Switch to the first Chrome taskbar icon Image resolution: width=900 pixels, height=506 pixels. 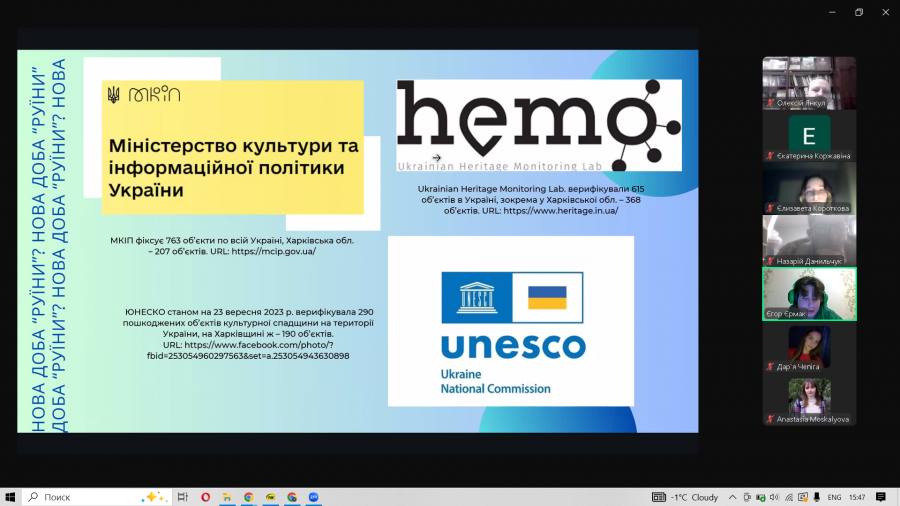point(249,497)
